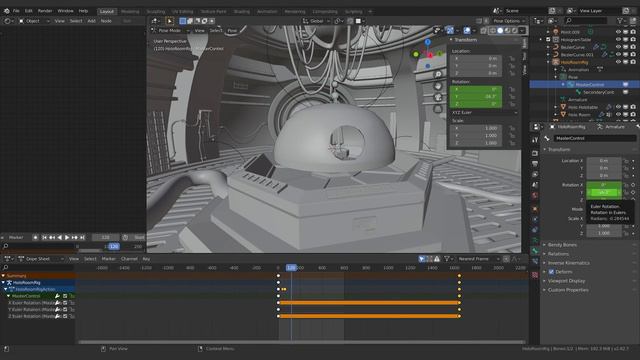Select material preview shading
This screenshot has height=360, width=640.
(x=507, y=31)
